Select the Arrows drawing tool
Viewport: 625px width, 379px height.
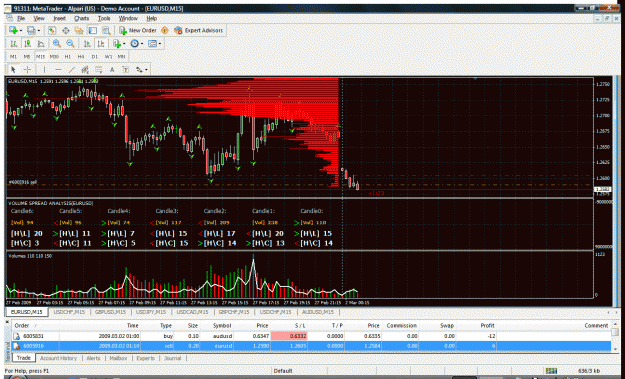pos(139,70)
